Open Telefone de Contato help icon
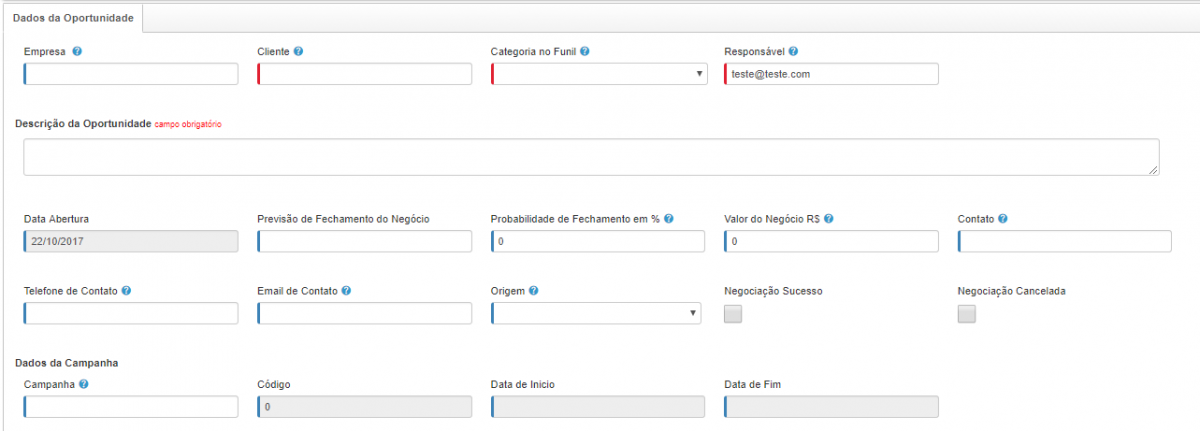The image size is (1200, 431). [127, 291]
